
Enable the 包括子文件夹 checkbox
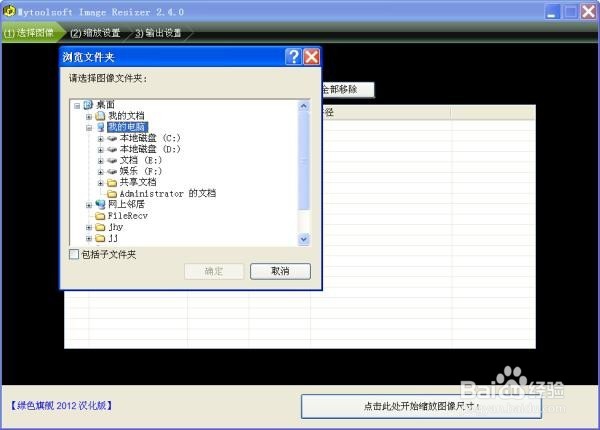[x=74, y=254]
